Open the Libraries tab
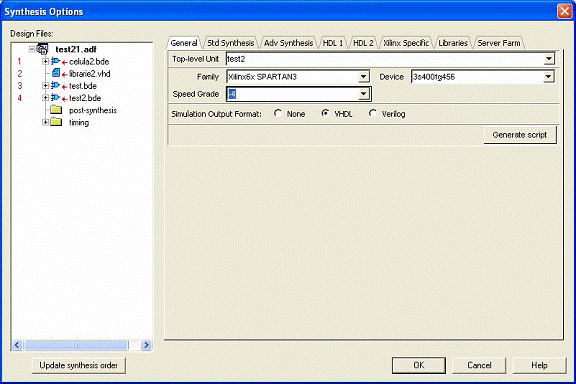This screenshot has width=576, height=384. [x=453, y=43]
